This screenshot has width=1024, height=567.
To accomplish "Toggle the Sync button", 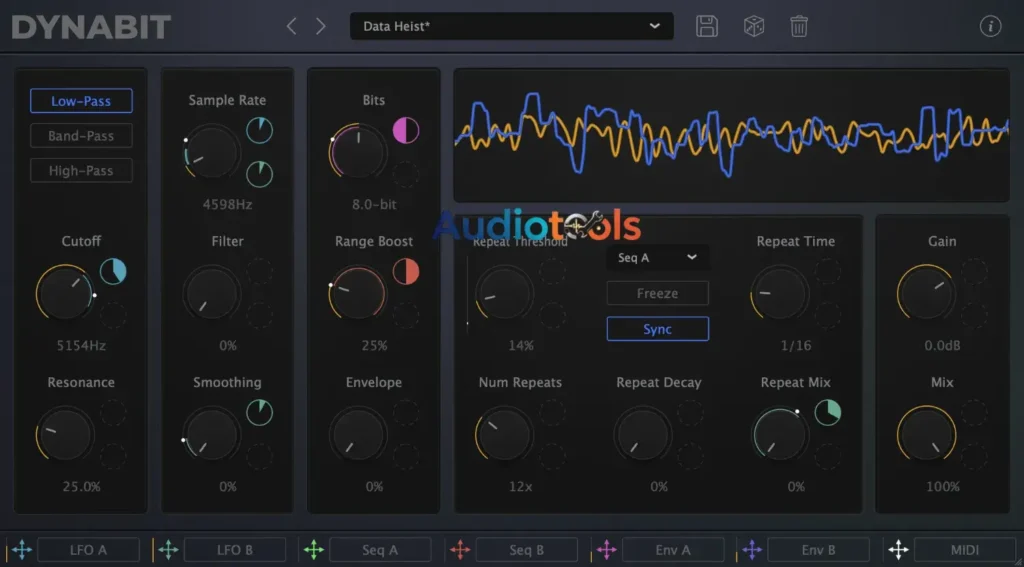I will click(x=657, y=329).
